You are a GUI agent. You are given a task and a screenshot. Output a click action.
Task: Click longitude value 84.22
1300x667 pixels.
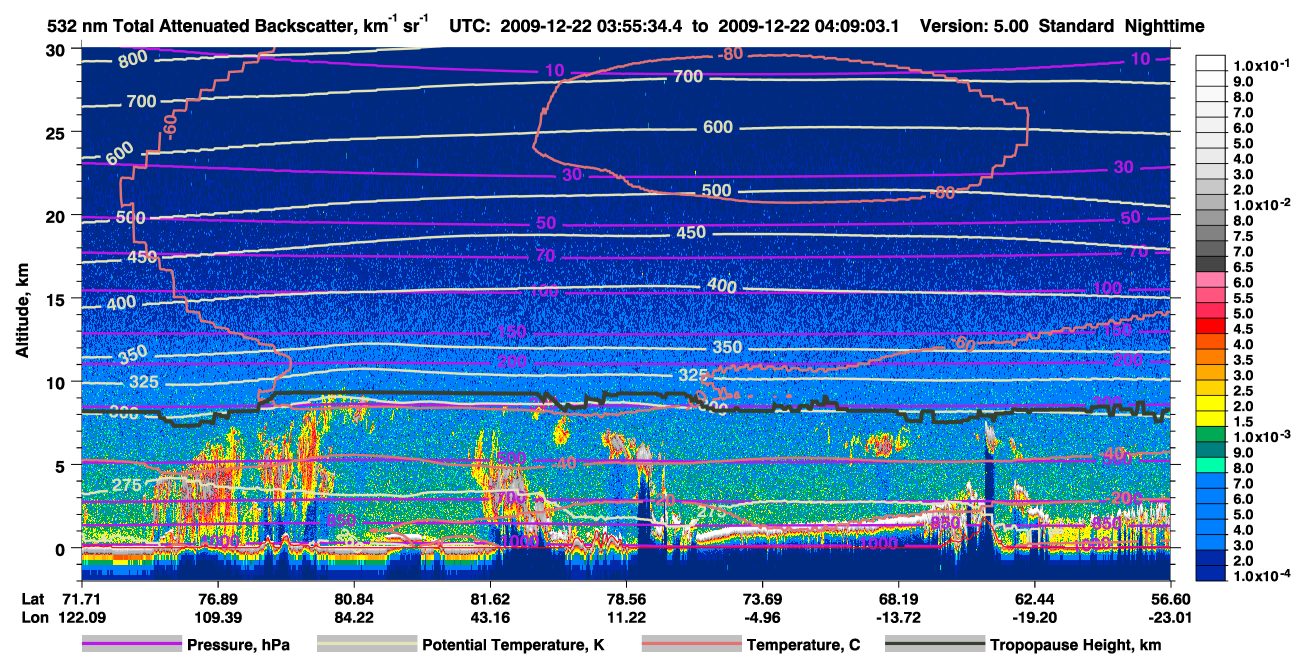click(x=353, y=617)
